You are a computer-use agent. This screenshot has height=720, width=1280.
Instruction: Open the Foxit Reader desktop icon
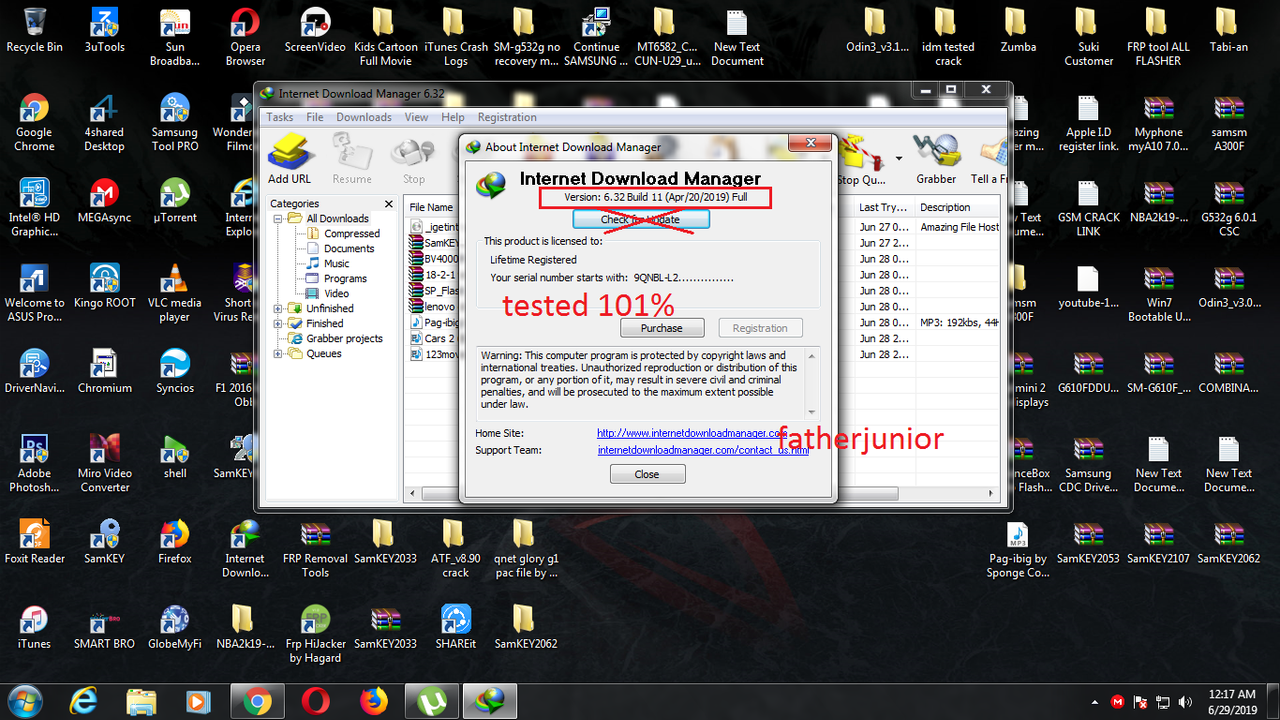[x=34, y=543]
